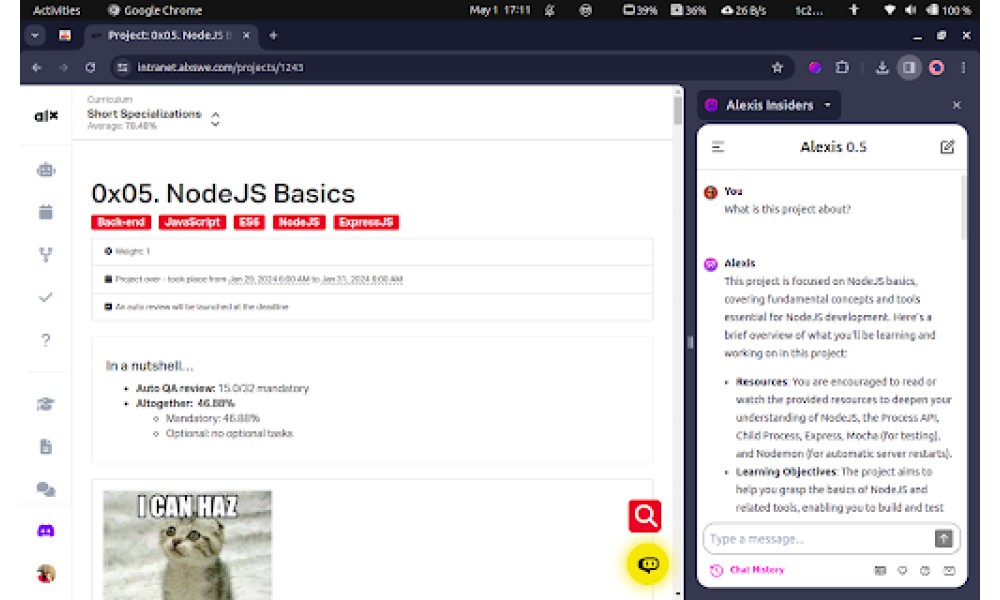
Task: Expand the Short Specializations curriculum selector
Action: [x=216, y=119]
